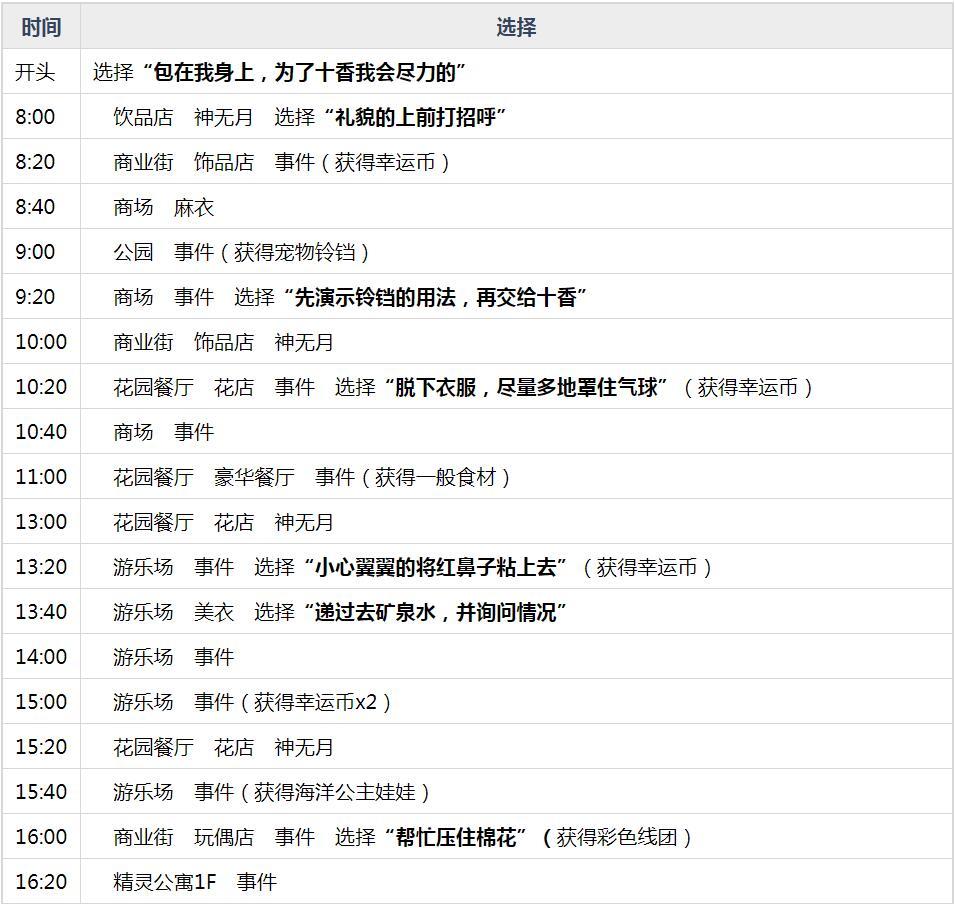The height and width of the screenshot is (904, 955).
Task: Click the 11:00 time cell
Action: pos(41,476)
